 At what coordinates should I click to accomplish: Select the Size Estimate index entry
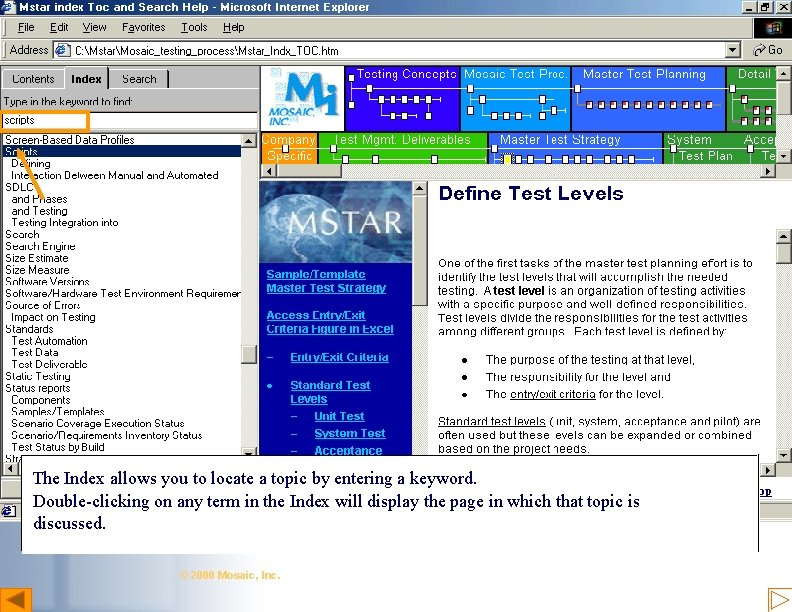point(36,258)
